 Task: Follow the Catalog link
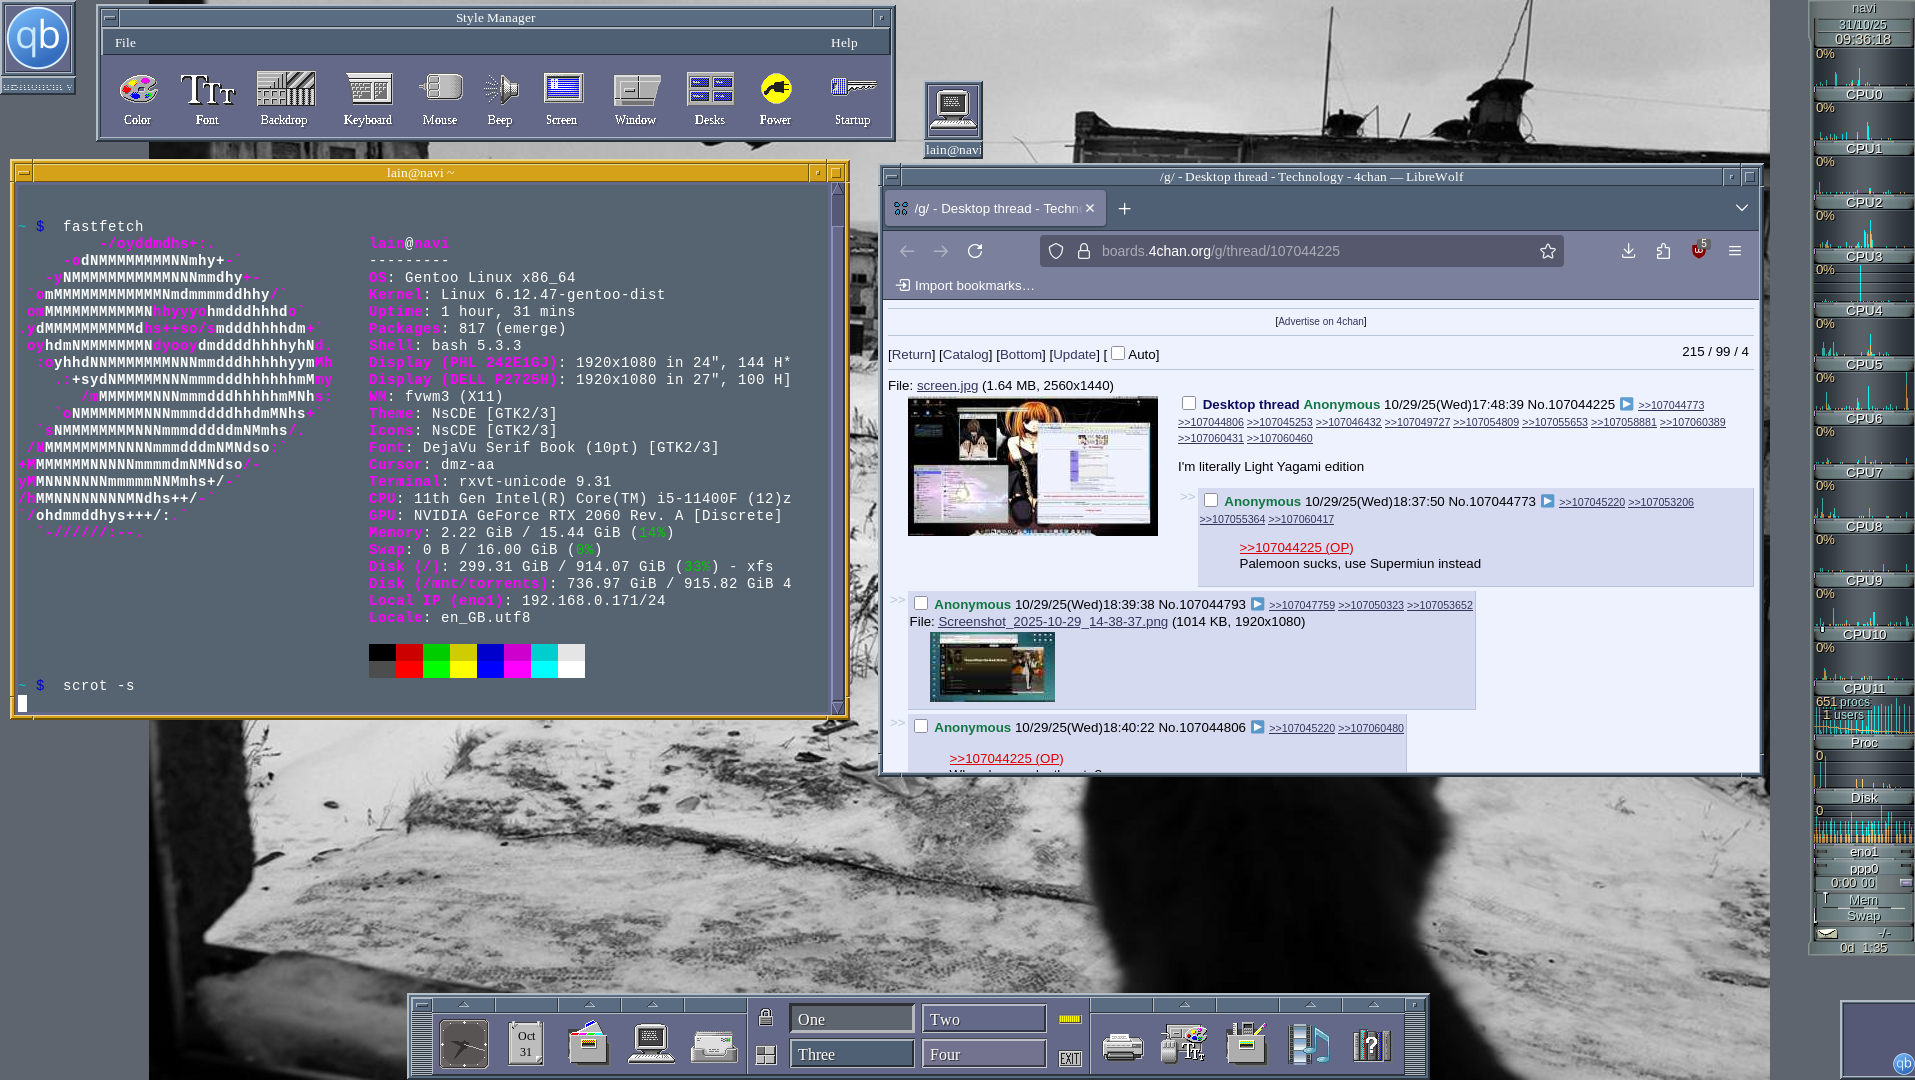965,355
